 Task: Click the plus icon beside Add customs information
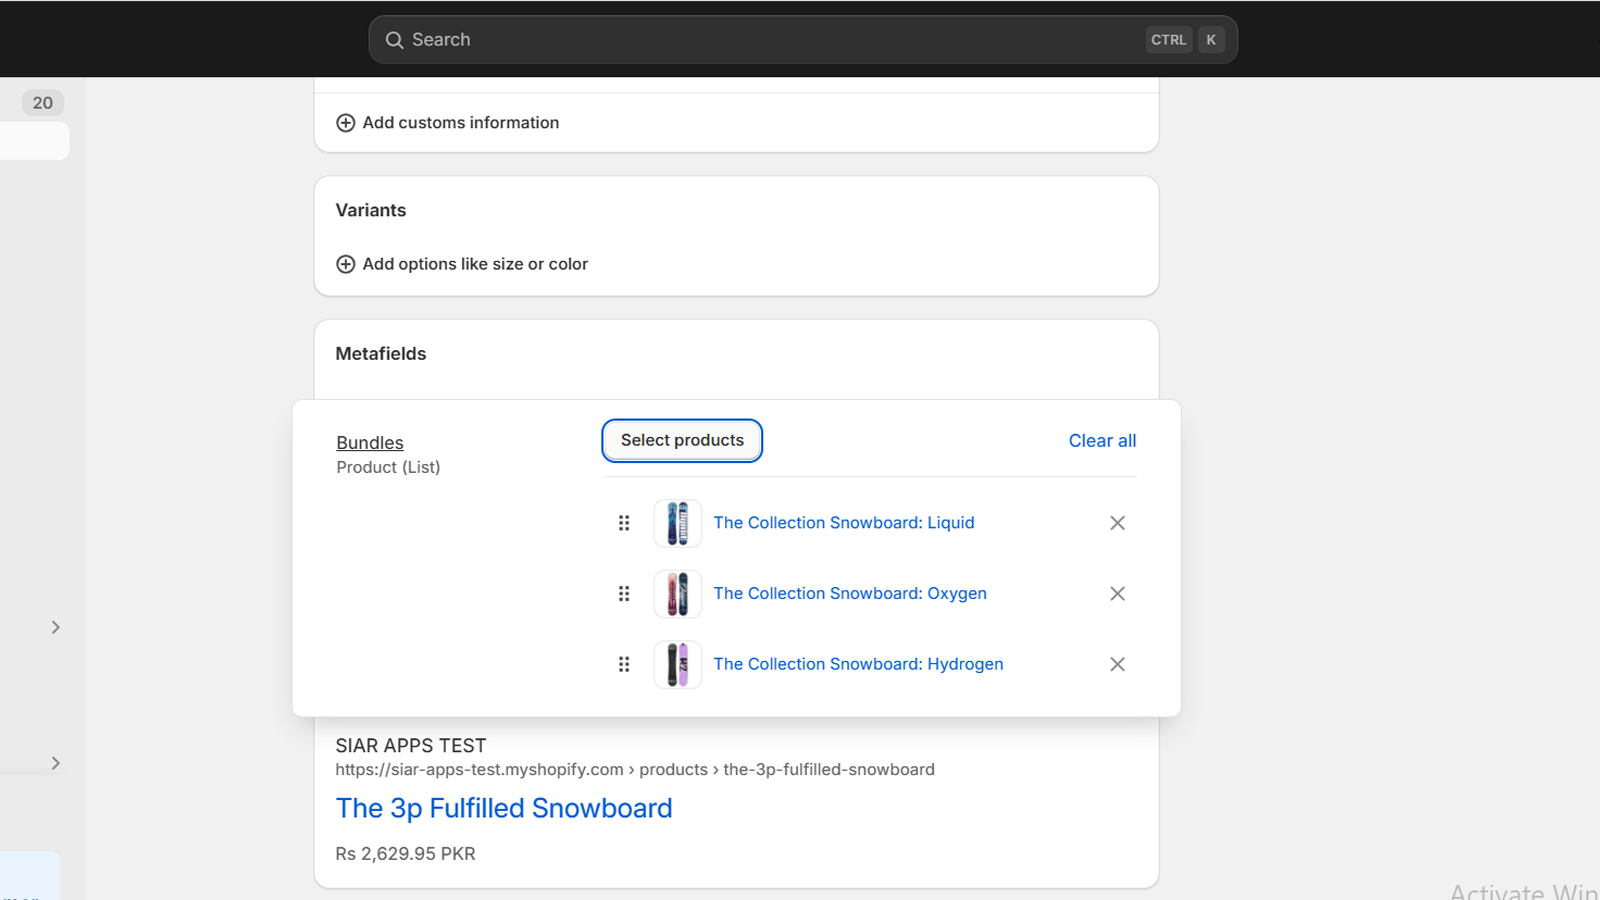(345, 122)
